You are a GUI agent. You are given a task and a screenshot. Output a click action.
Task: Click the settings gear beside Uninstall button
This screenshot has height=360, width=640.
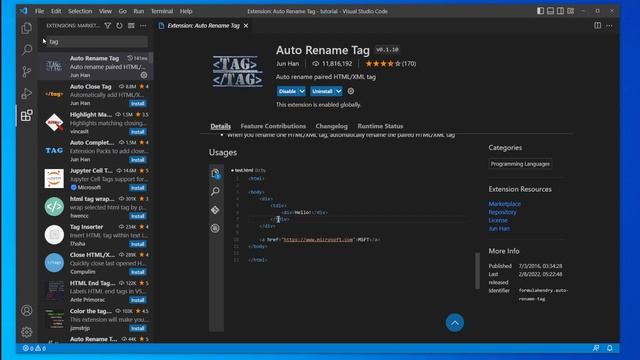coord(351,91)
